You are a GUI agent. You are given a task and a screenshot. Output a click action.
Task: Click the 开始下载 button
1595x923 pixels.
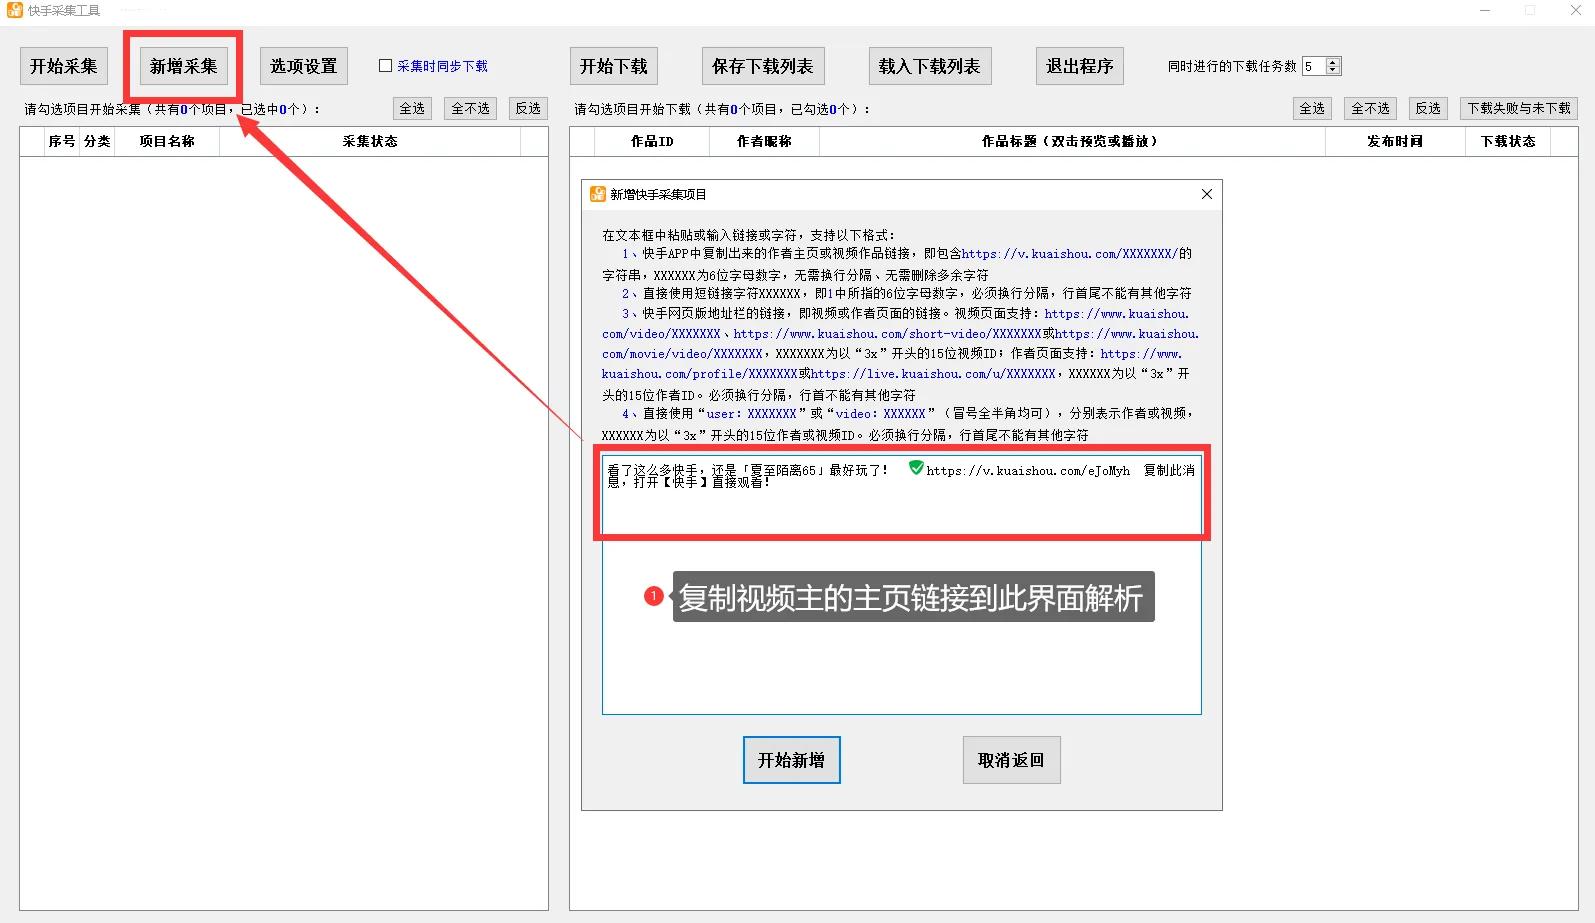(x=614, y=66)
